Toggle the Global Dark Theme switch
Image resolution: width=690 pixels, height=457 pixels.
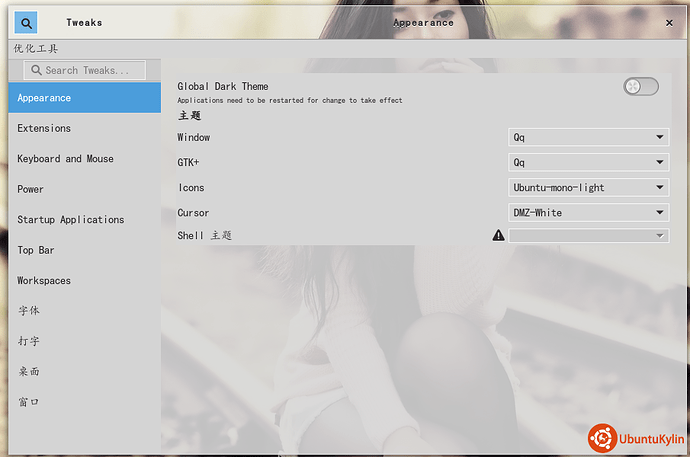coord(640,87)
